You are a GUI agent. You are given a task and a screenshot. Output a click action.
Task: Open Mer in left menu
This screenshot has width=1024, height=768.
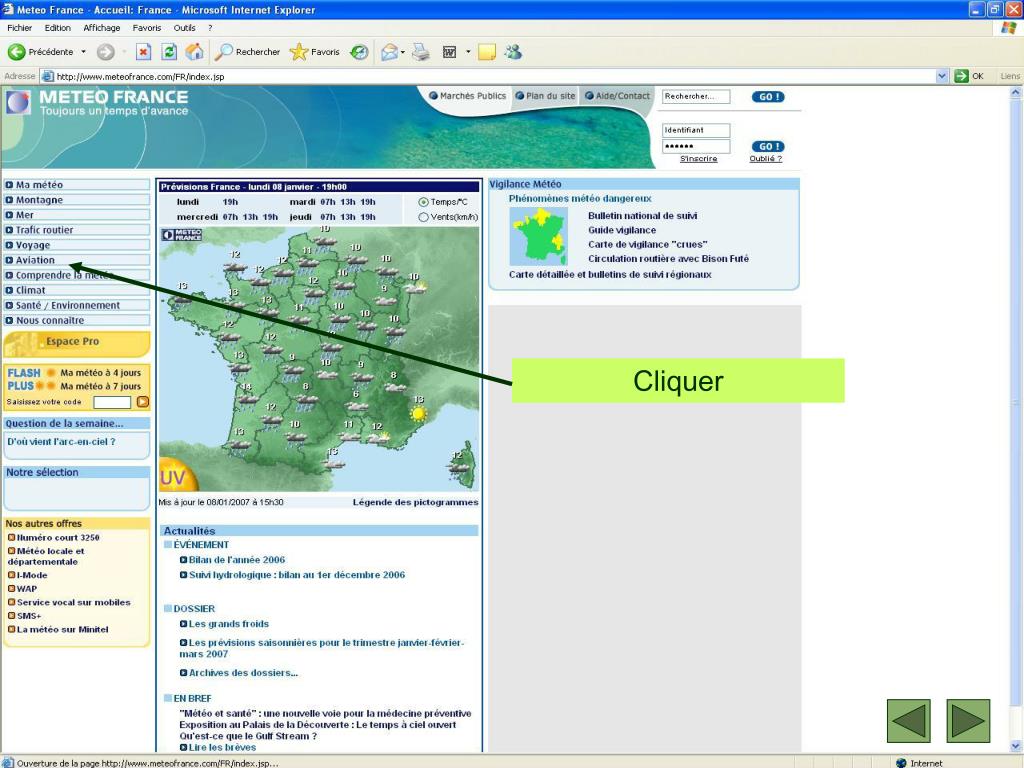click(77, 215)
